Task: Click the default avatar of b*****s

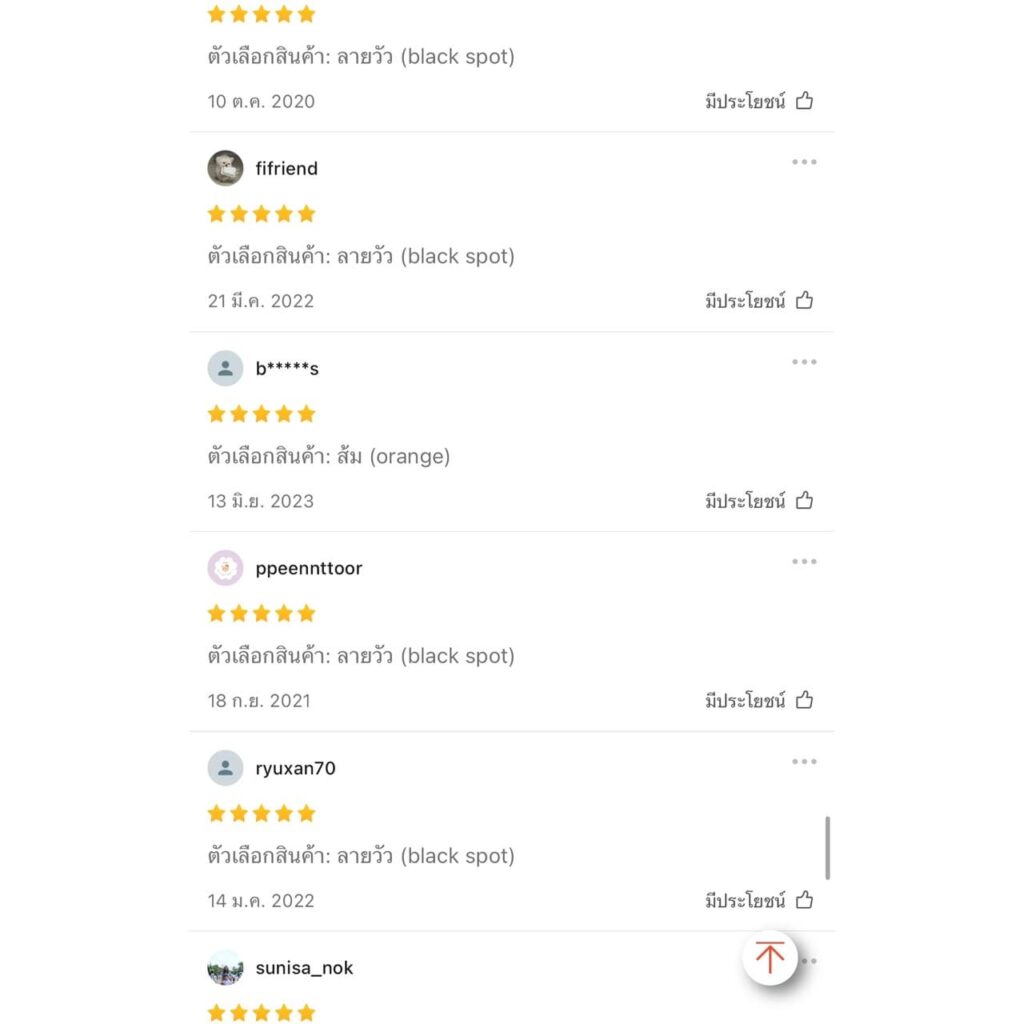Action: (x=225, y=368)
